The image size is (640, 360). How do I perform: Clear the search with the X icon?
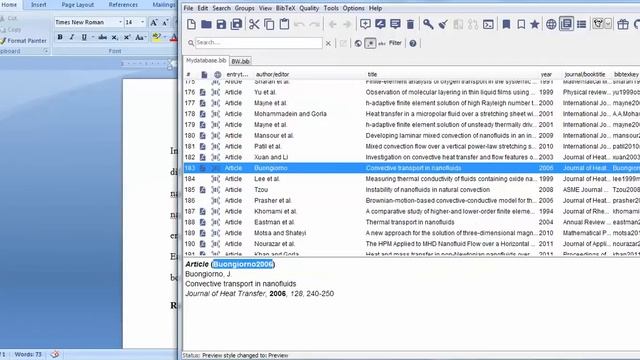(x=328, y=43)
